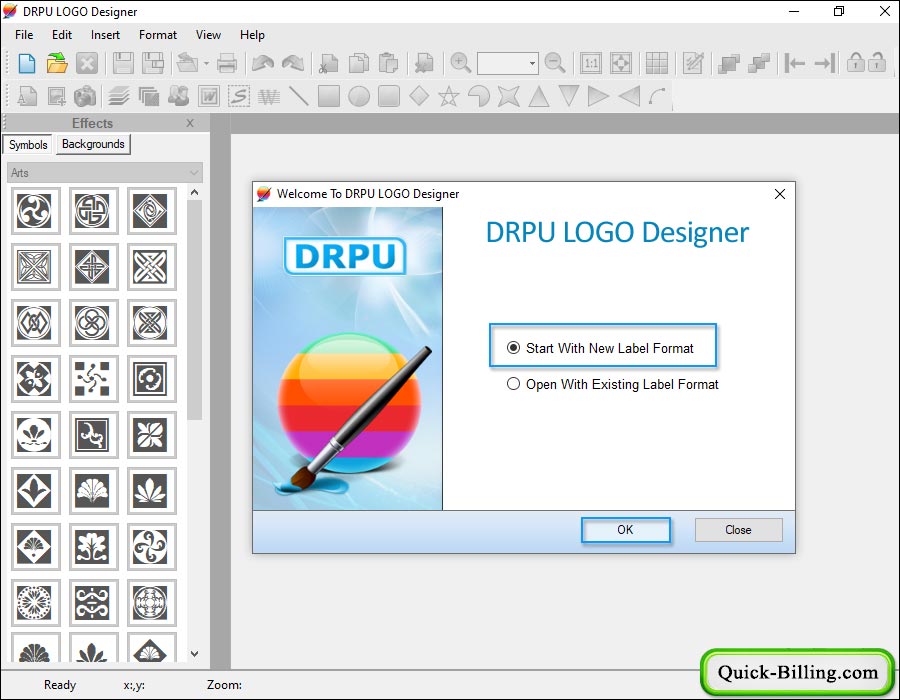Viewport: 900px width, 700px height.
Task: Click OK in the welcome dialog
Action: [x=625, y=530]
